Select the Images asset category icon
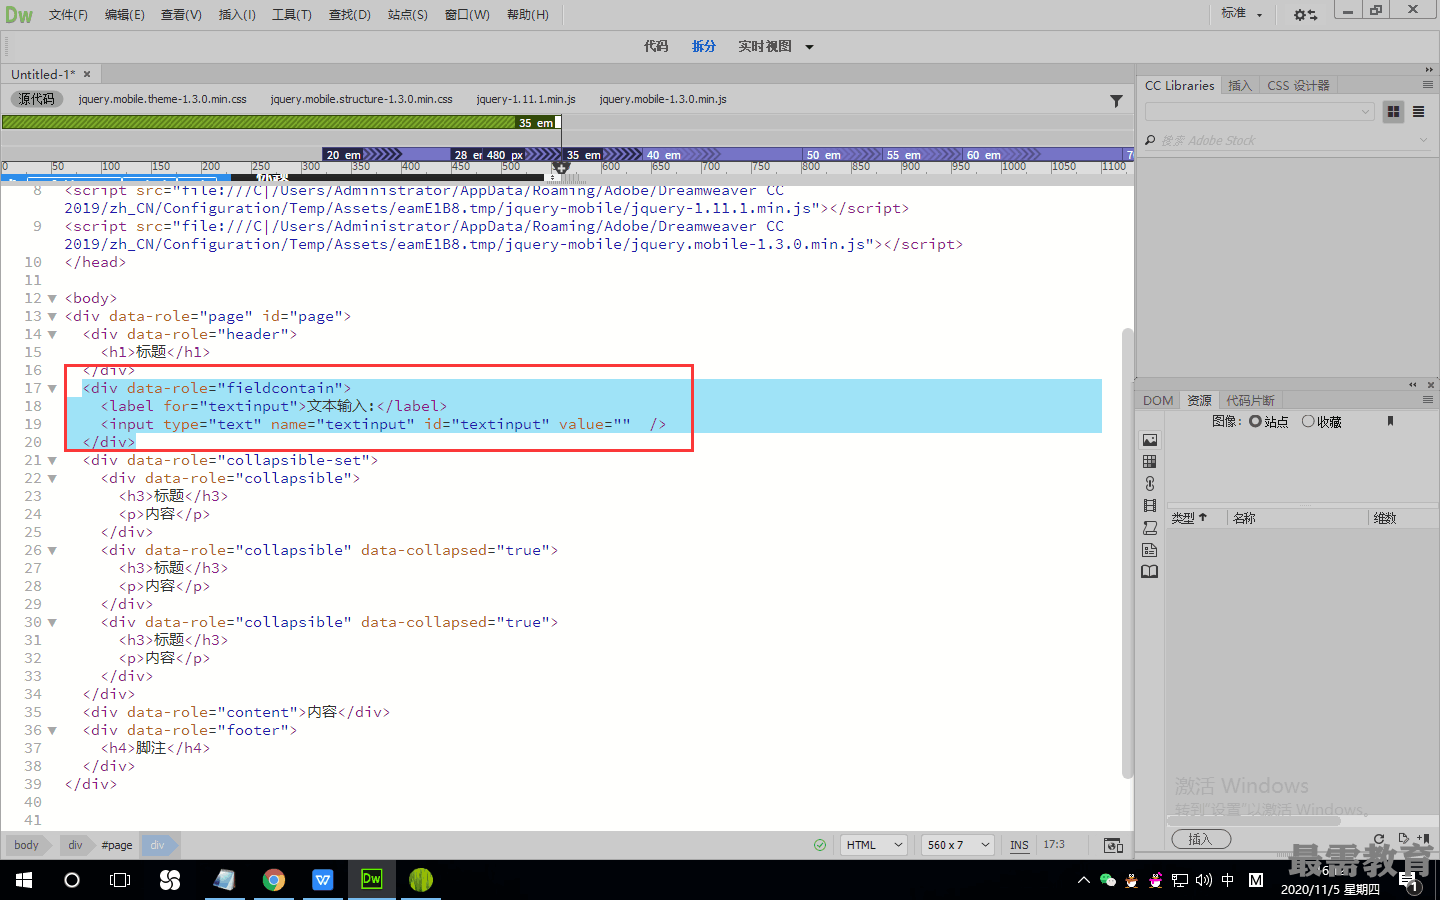 (1150, 440)
